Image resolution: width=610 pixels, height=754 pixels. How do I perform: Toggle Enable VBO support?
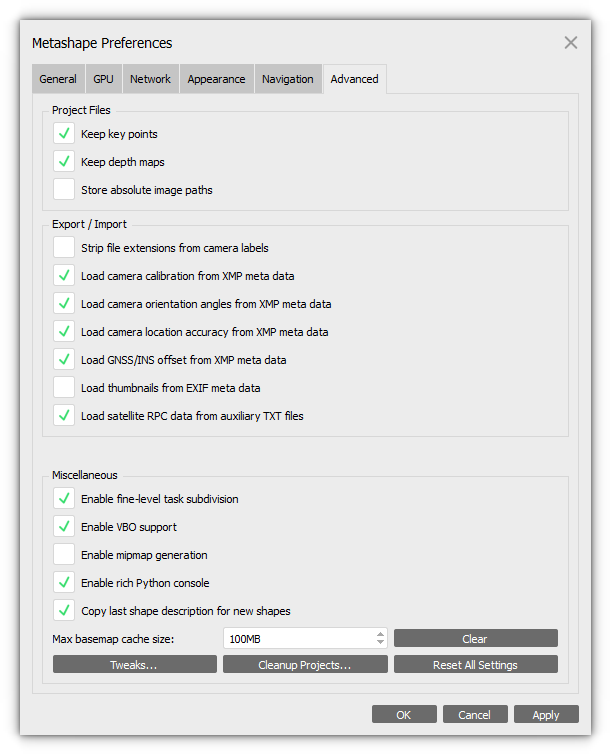[x=64, y=527]
